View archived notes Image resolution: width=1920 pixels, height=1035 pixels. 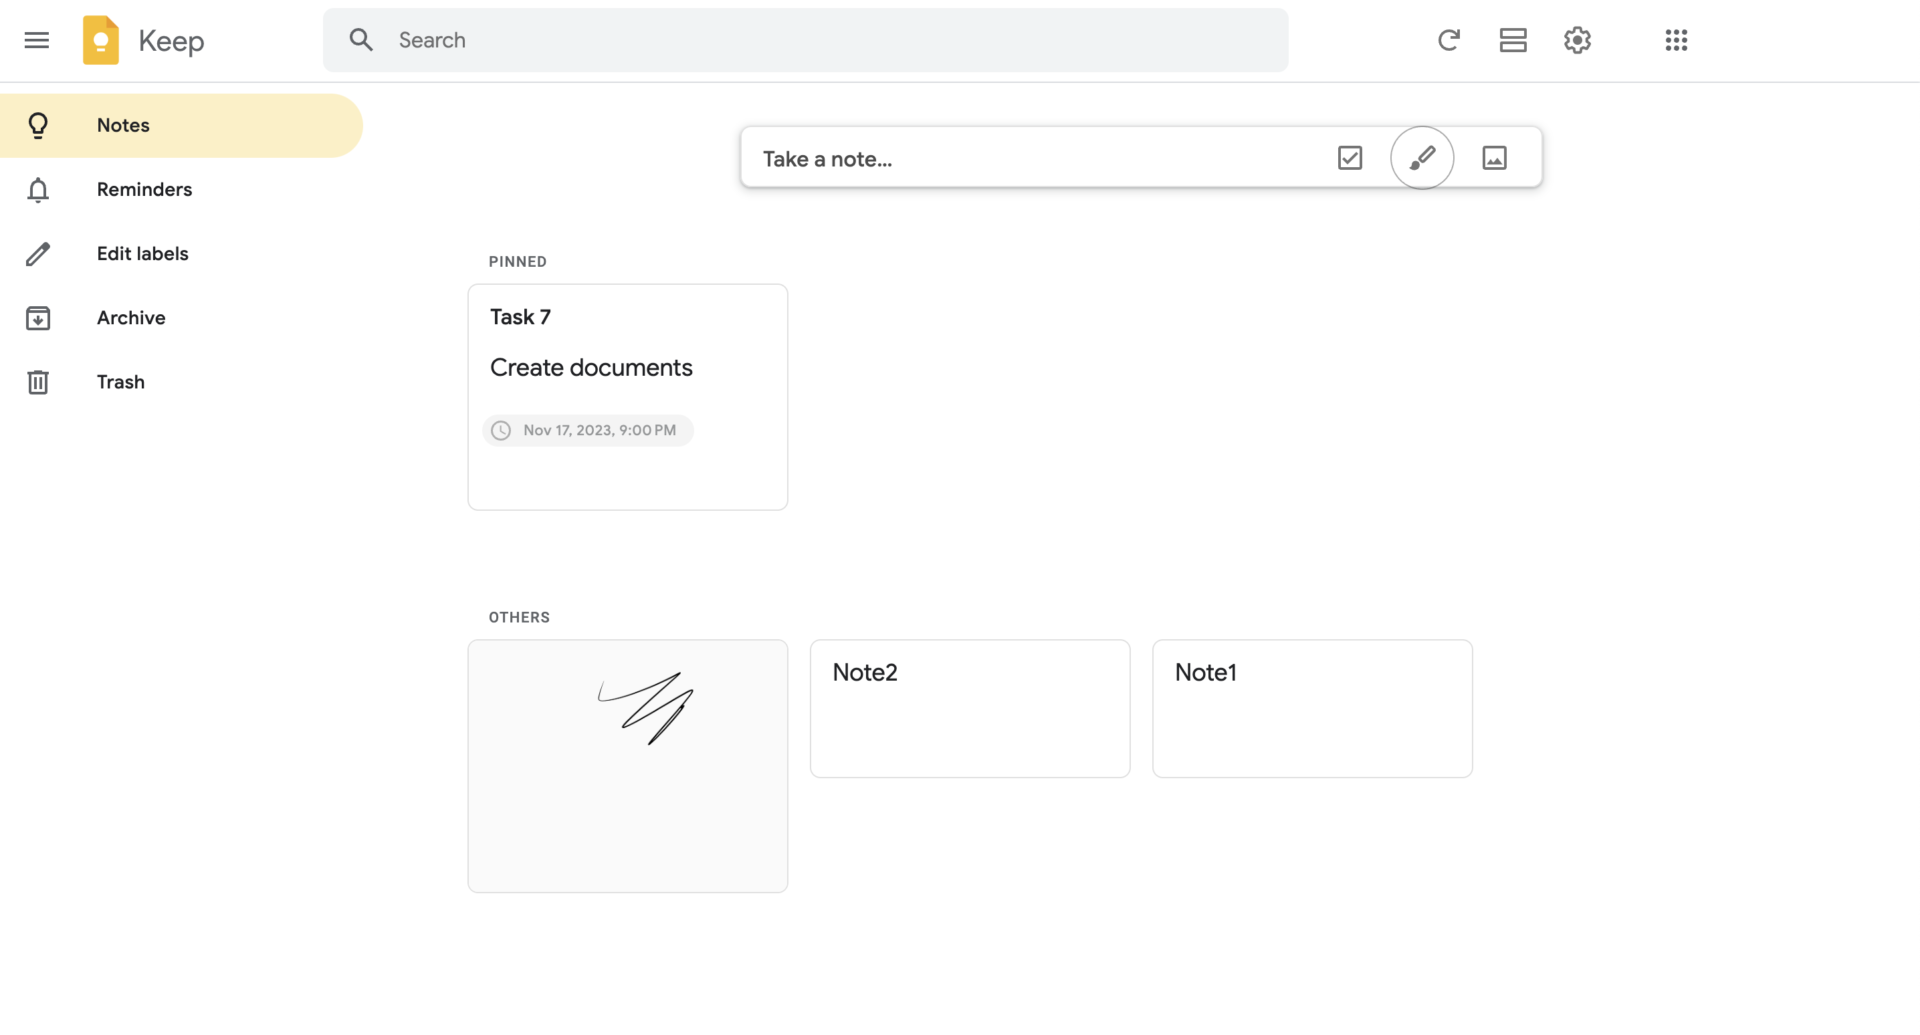click(x=131, y=317)
